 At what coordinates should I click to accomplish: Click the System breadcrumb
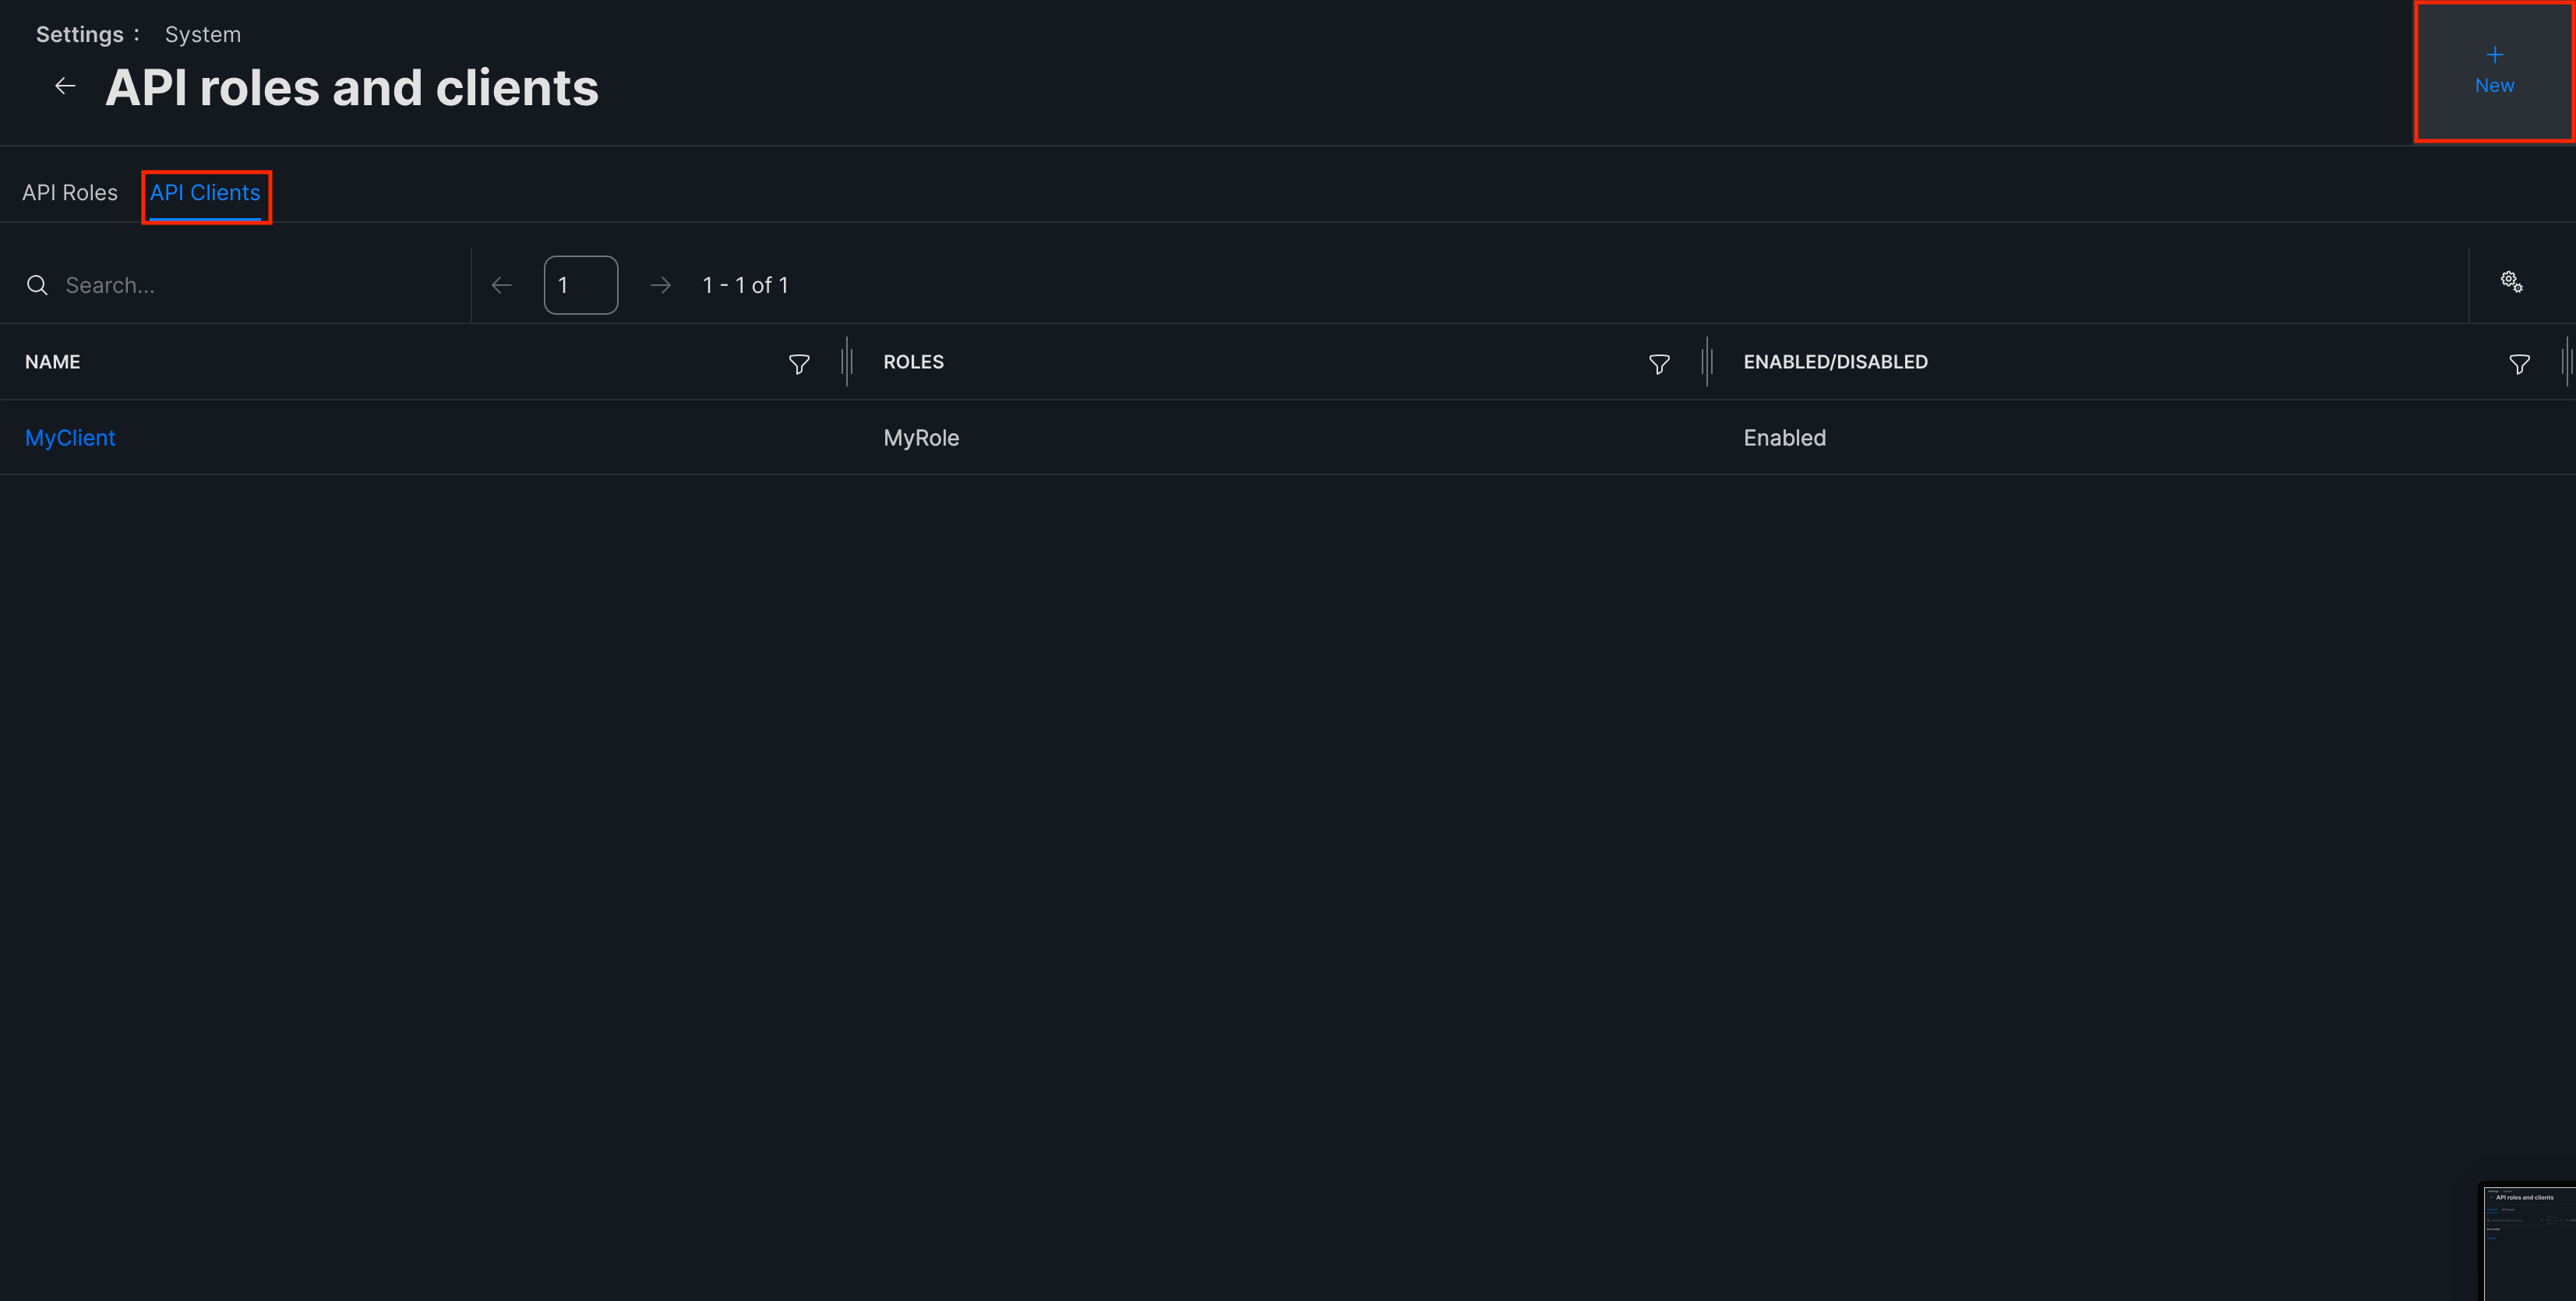point(203,35)
